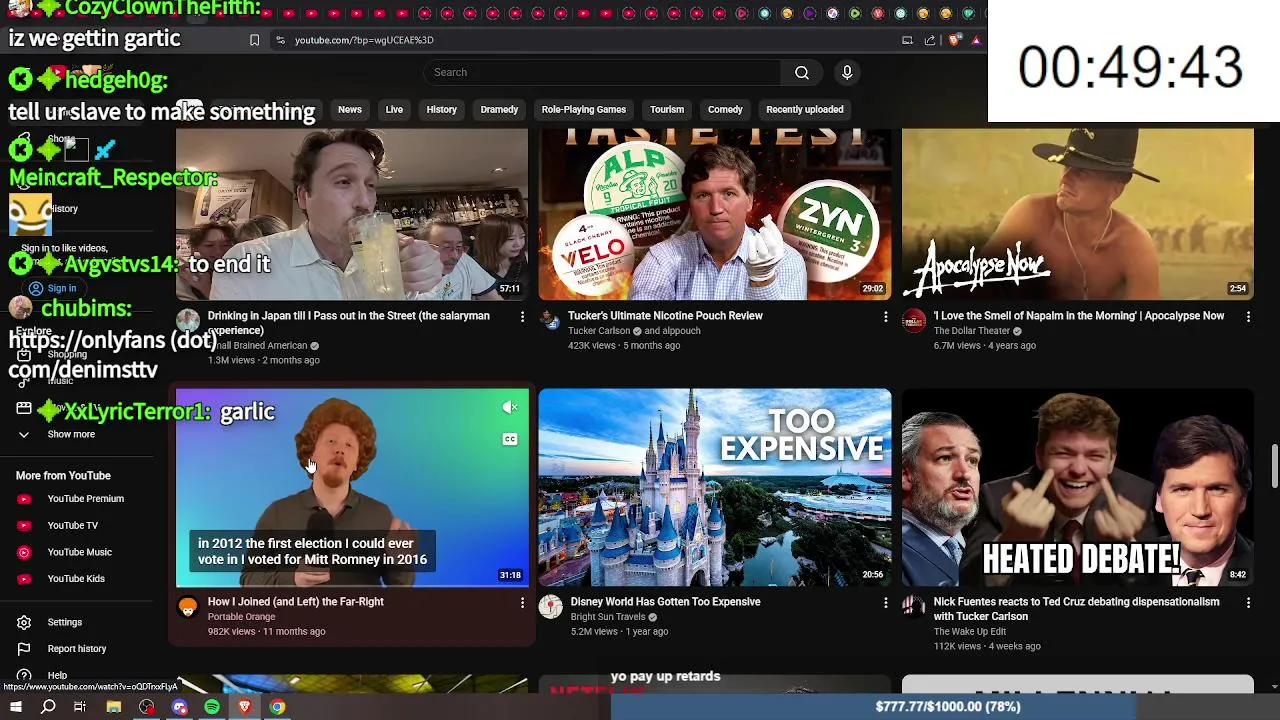Open the Apocalypse Now video thumbnail
1280x720 pixels.
coord(1077,214)
